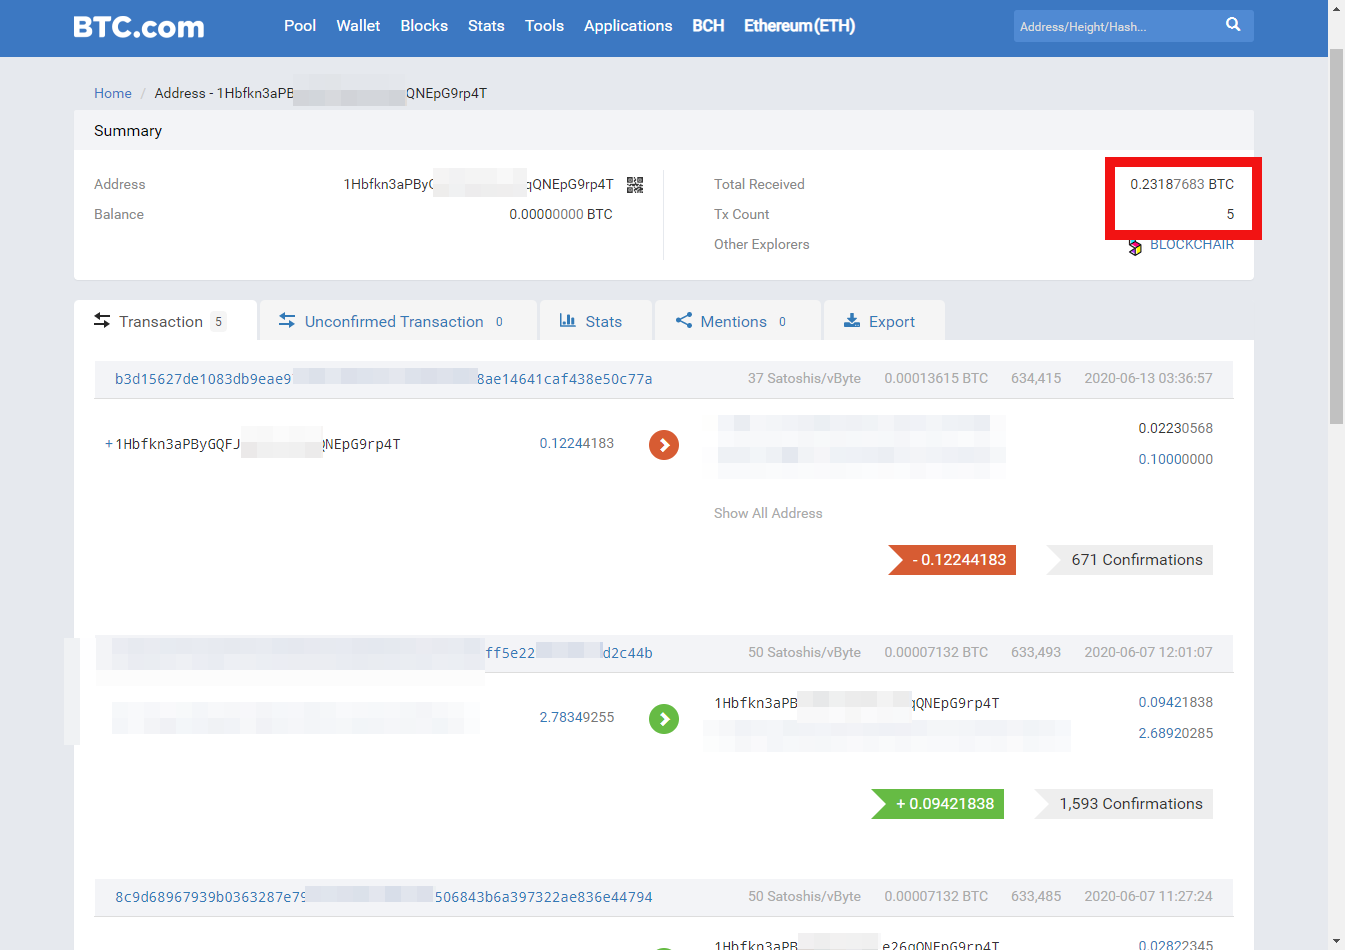Click the 671 Confirmations label
The height and width of the screenshot is (950, 1345).
(1130, 560)
